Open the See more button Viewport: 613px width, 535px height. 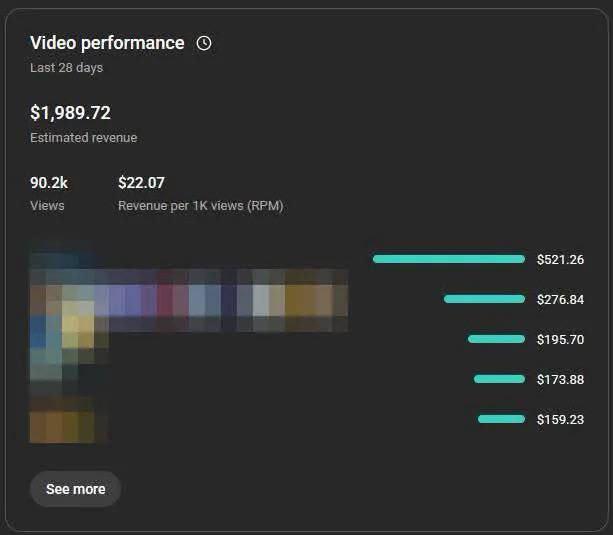tap(75, 489)
